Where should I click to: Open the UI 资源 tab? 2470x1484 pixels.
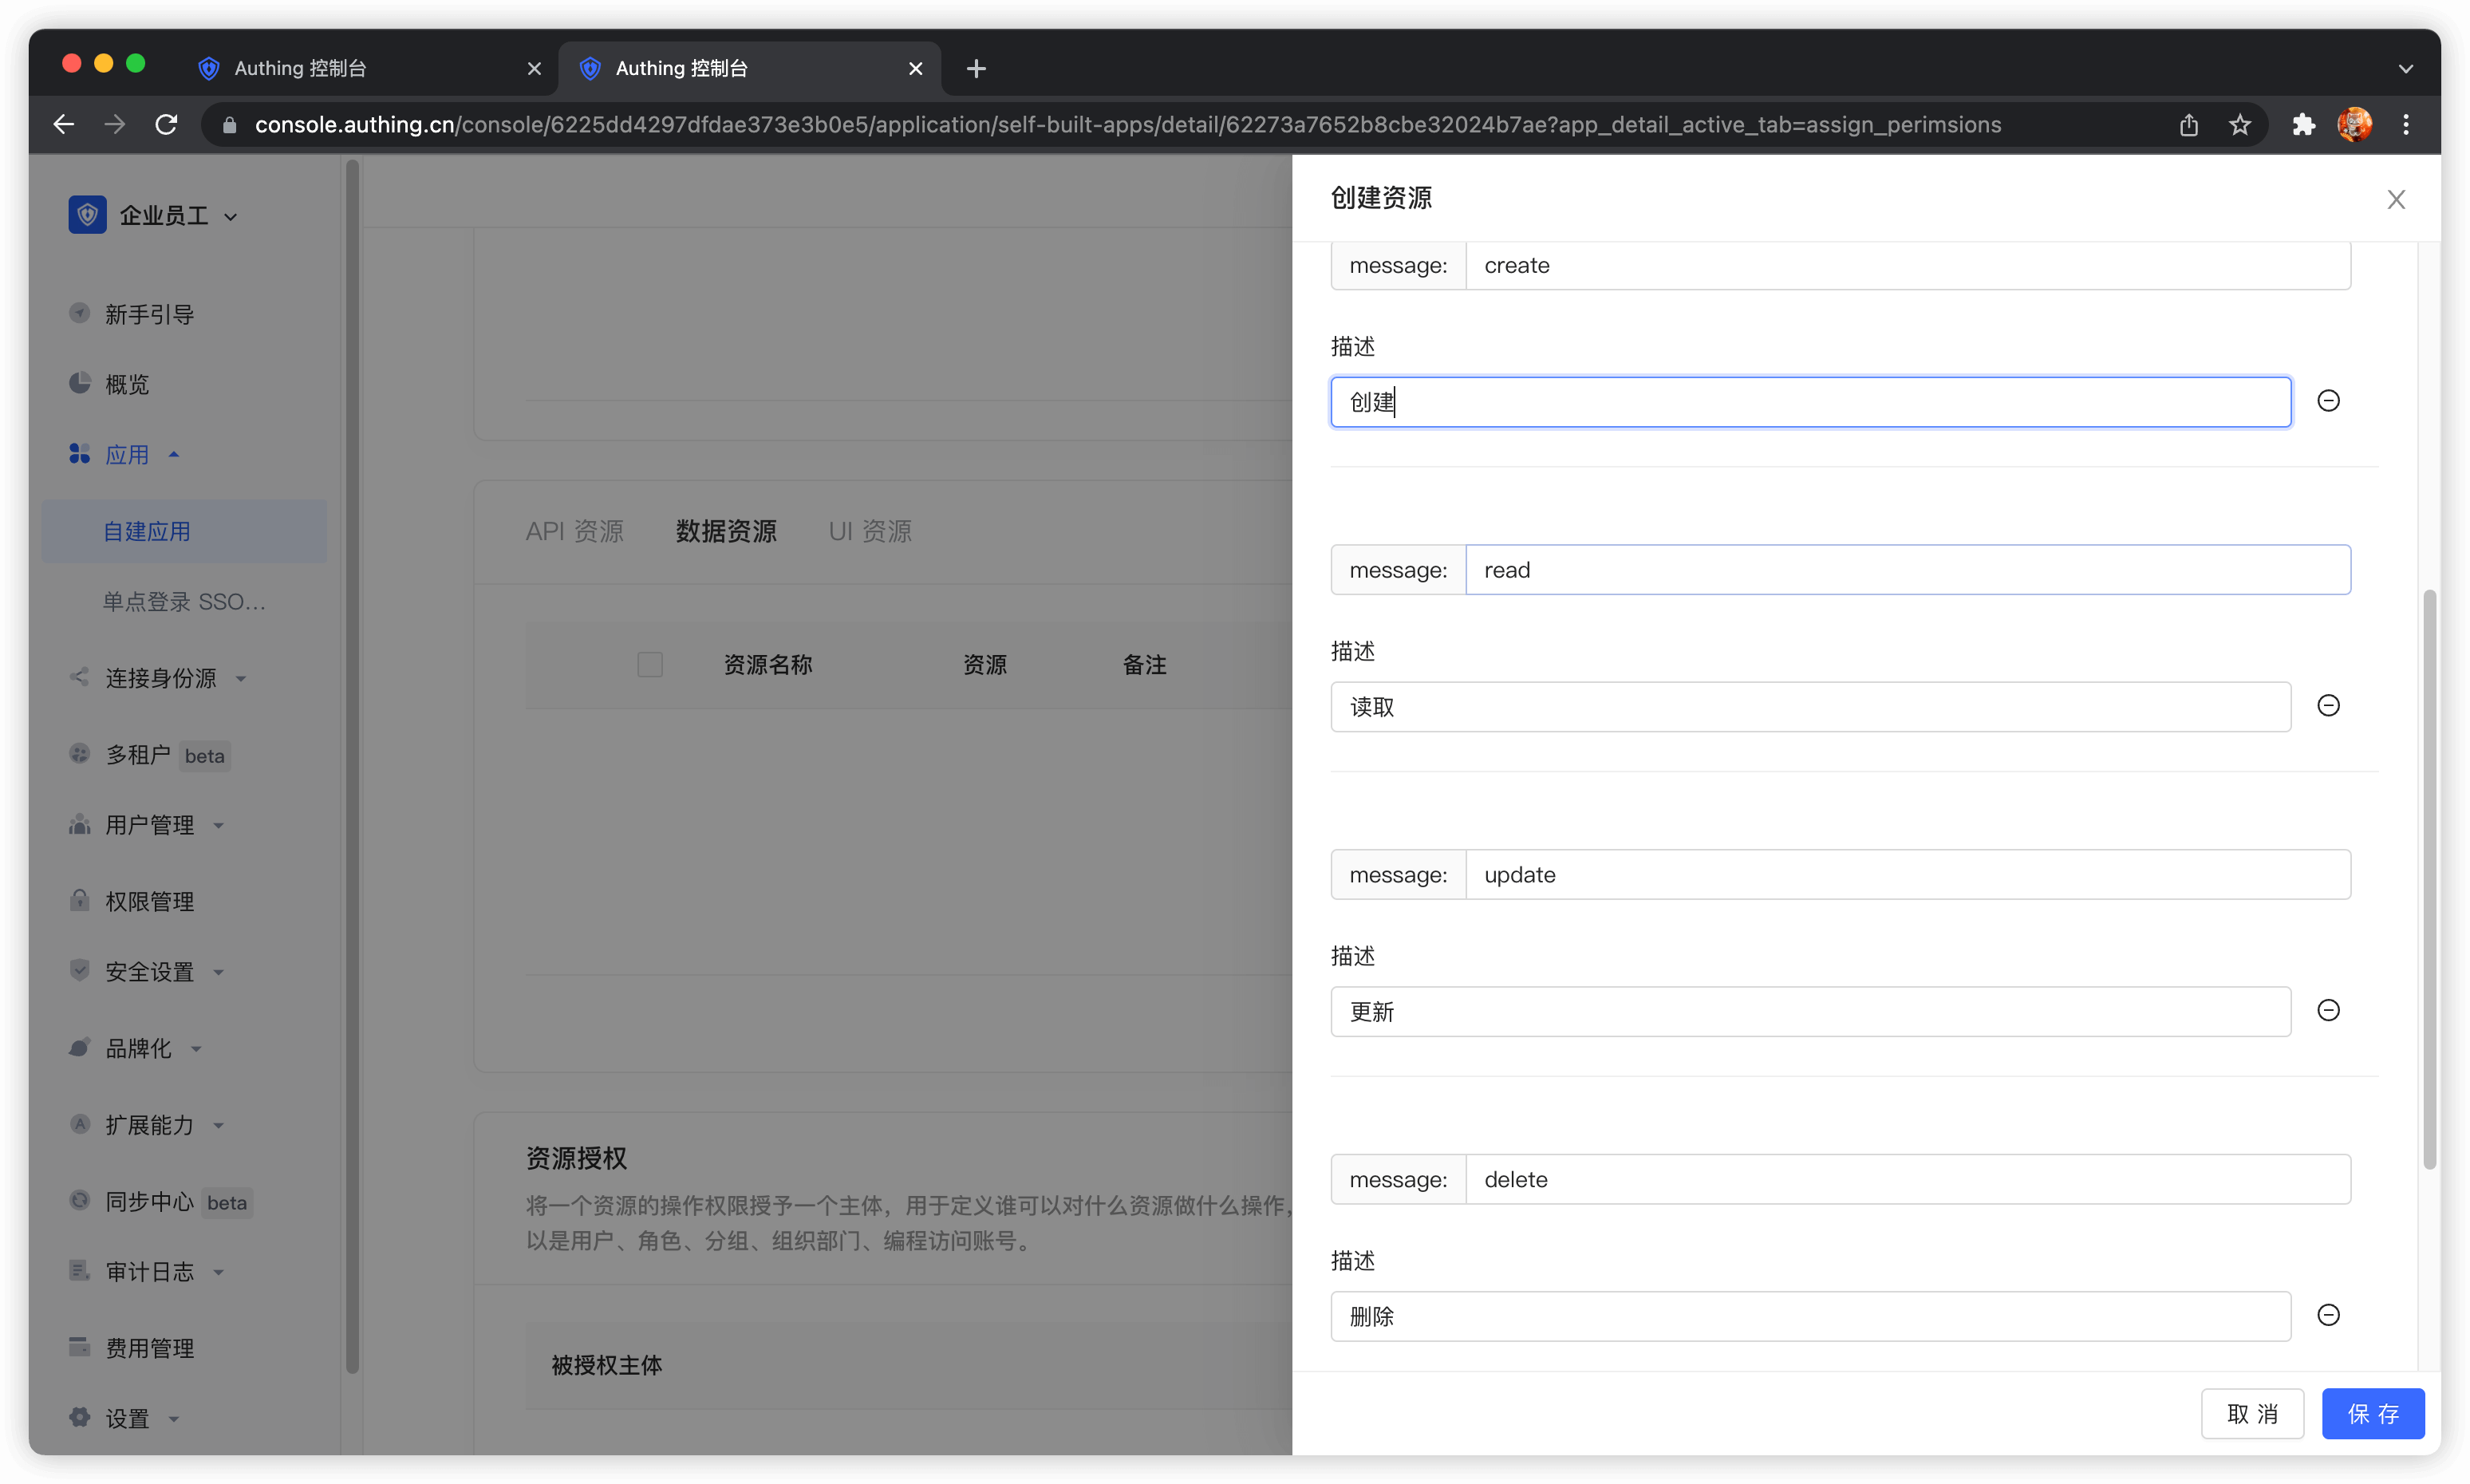[x=869, y=531]
